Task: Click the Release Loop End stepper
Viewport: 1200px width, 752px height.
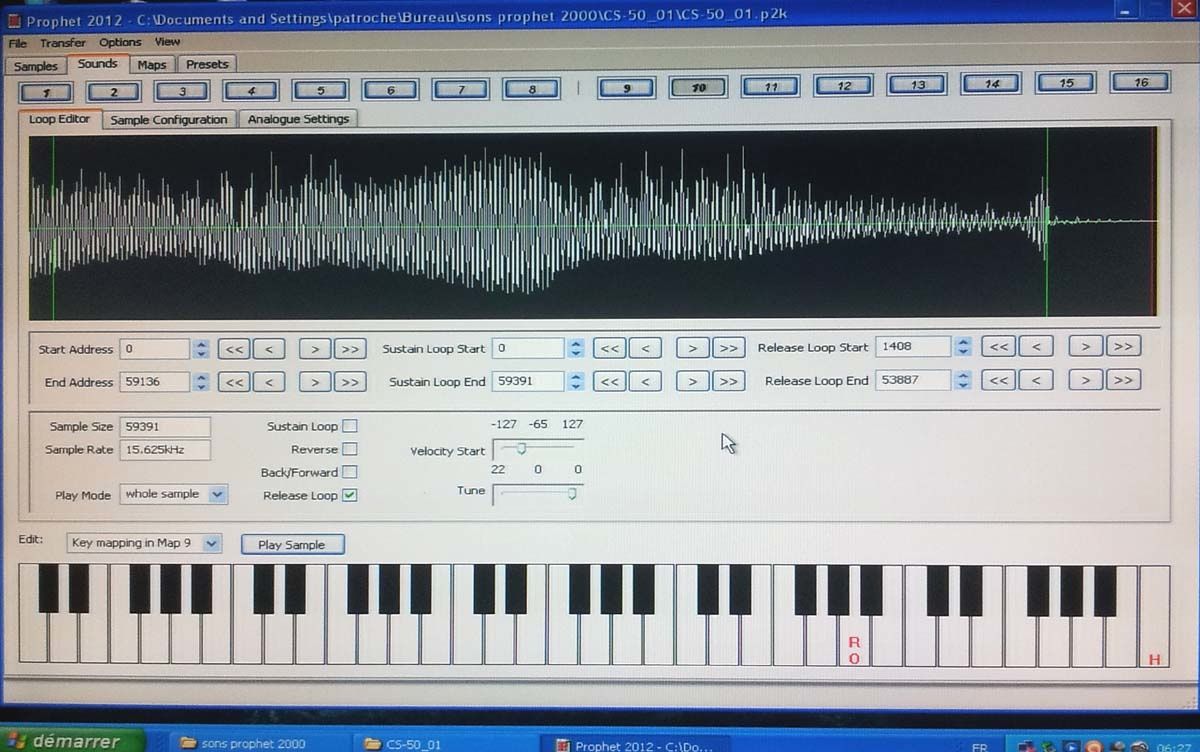Action: [x=962, y=379]
